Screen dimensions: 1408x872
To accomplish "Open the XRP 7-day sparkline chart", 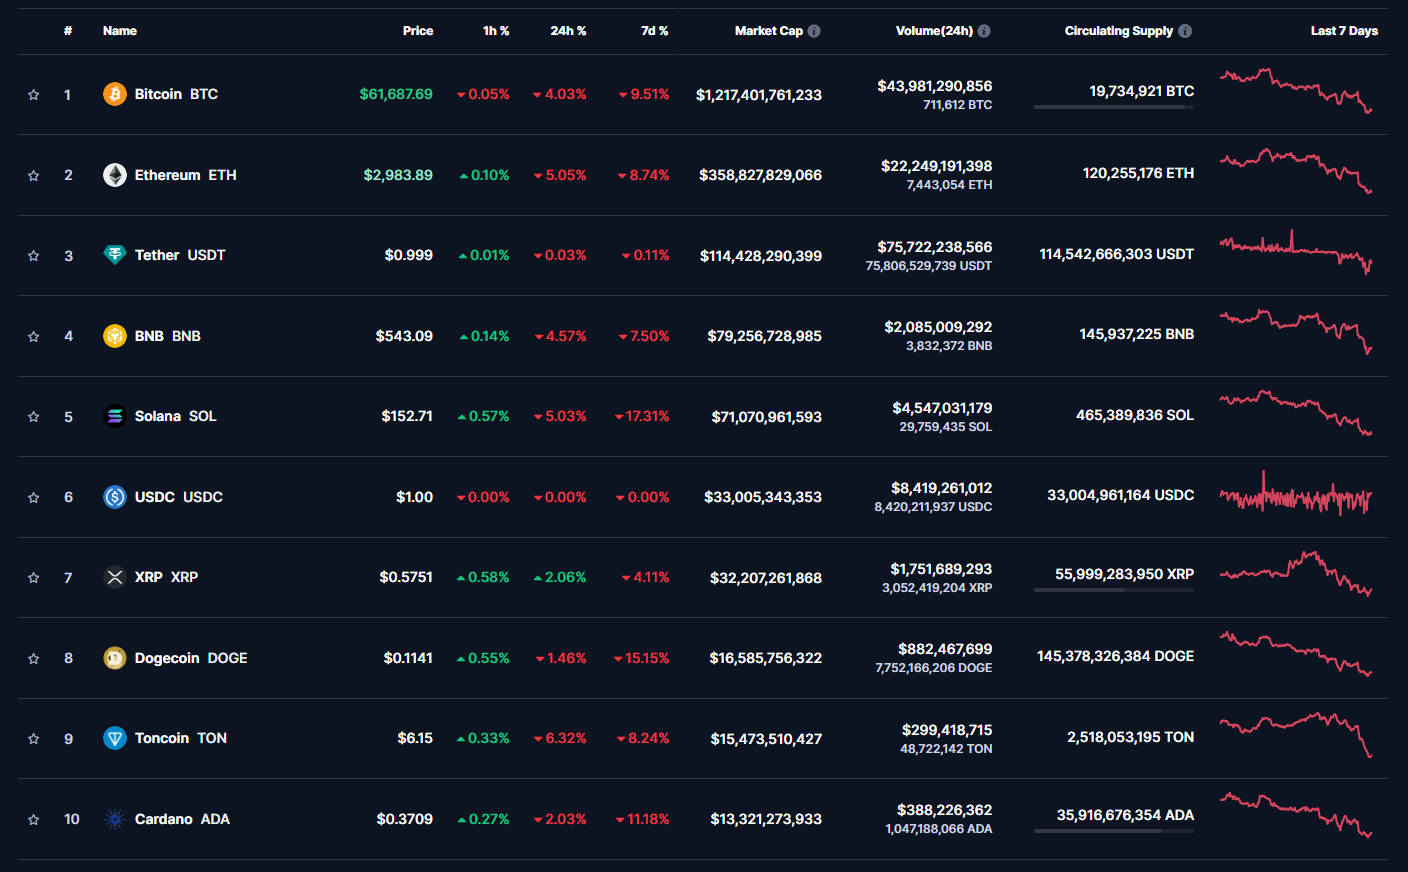I will [1295, 573].
